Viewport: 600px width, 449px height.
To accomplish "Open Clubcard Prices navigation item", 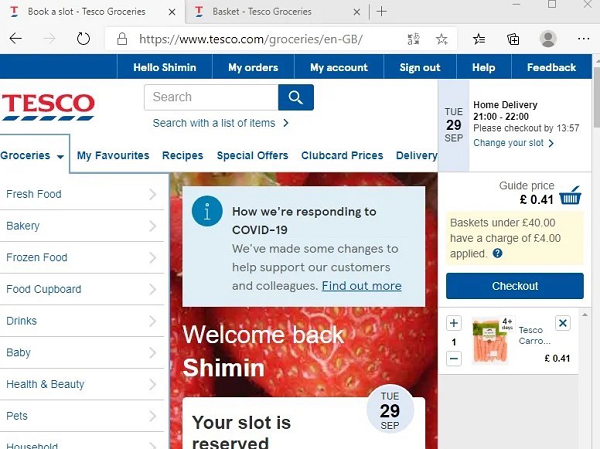I will point(342,155).
